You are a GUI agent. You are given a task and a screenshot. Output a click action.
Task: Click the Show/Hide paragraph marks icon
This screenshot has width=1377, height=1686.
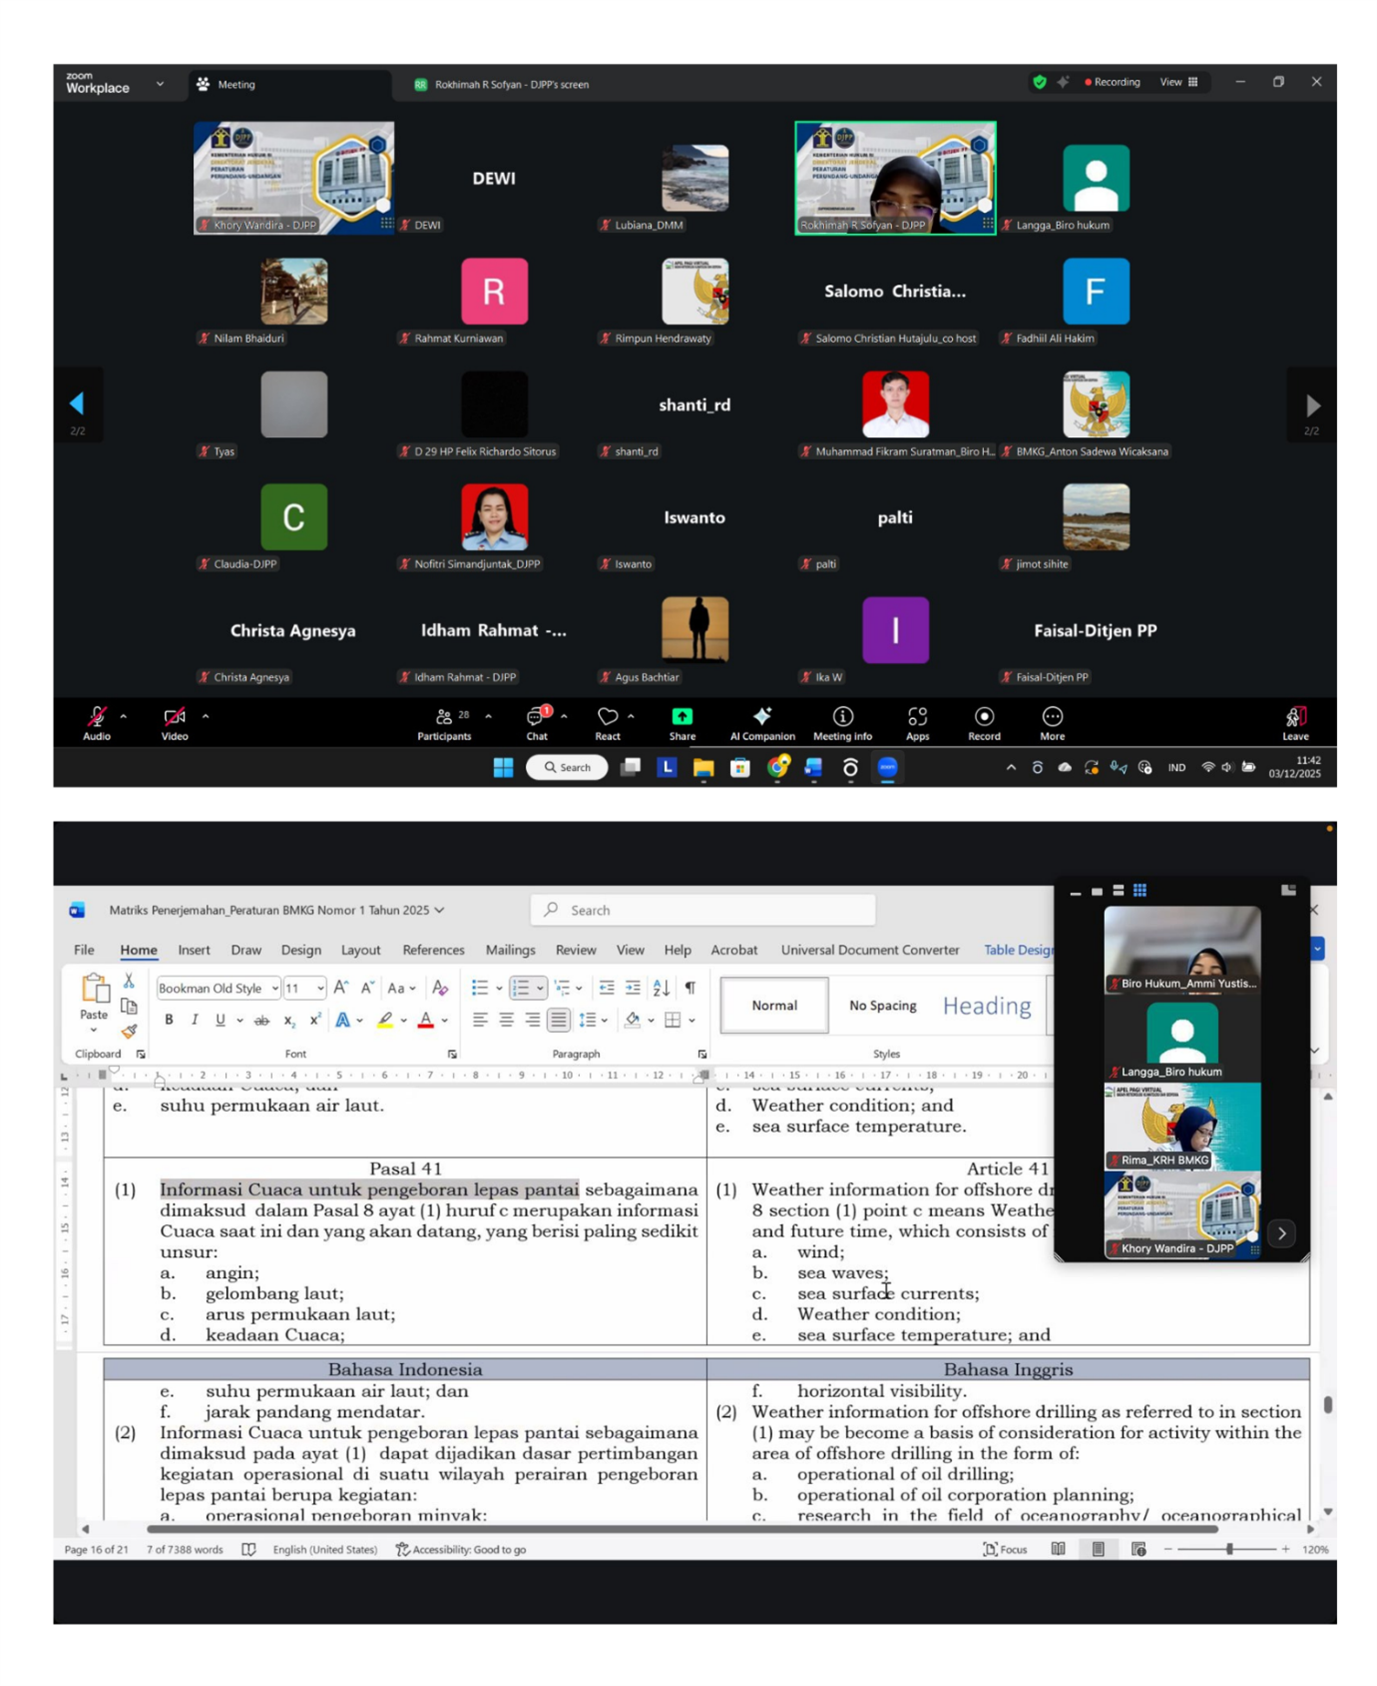pos(690,988)
